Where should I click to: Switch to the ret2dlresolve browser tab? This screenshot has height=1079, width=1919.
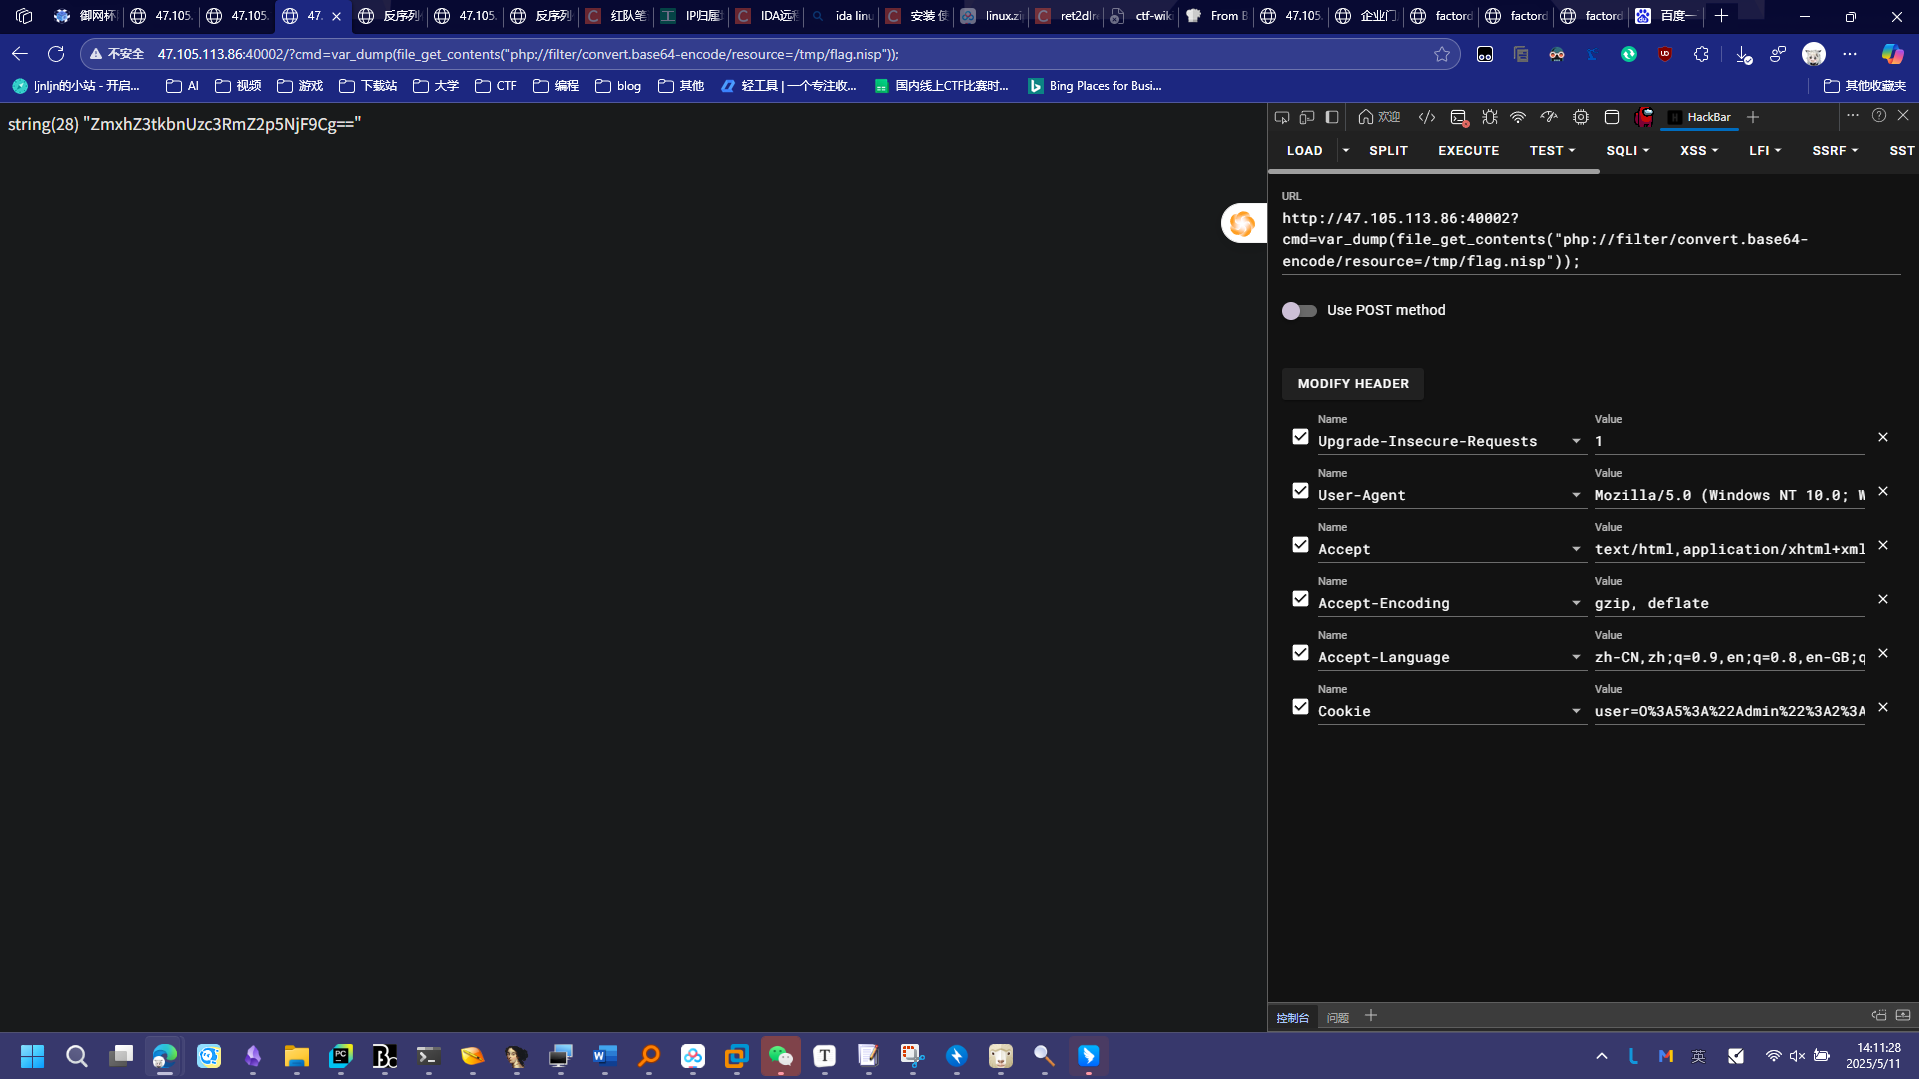tap(1067, 16)
